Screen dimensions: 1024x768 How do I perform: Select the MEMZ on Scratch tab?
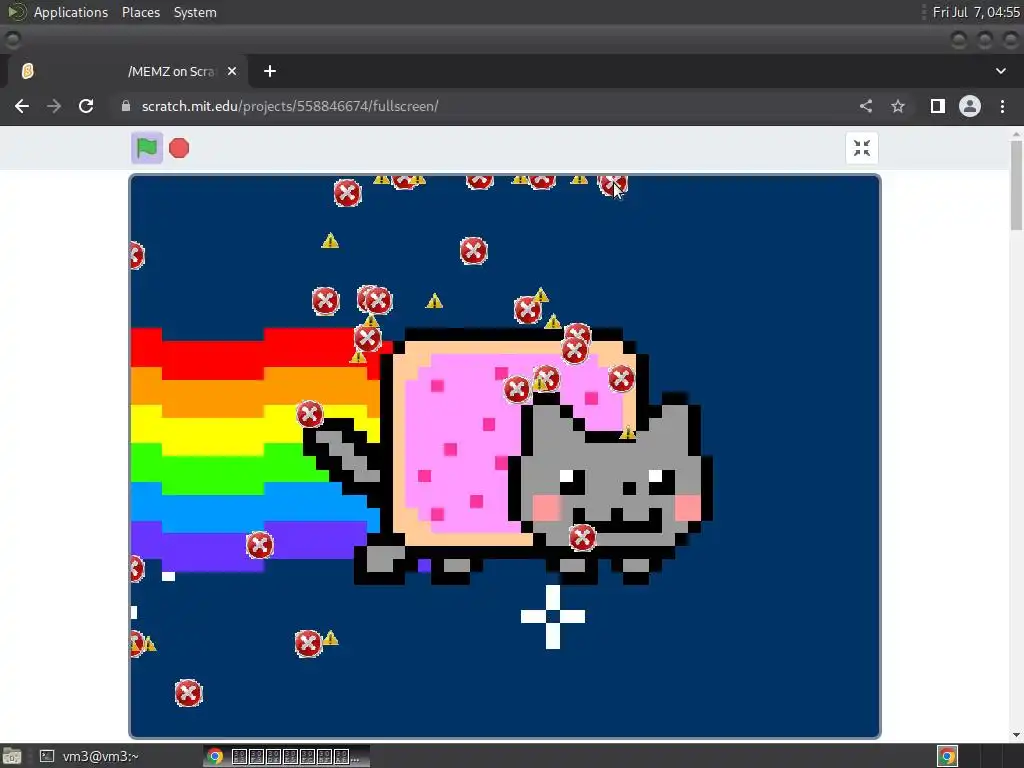click(x=127, y=71)
